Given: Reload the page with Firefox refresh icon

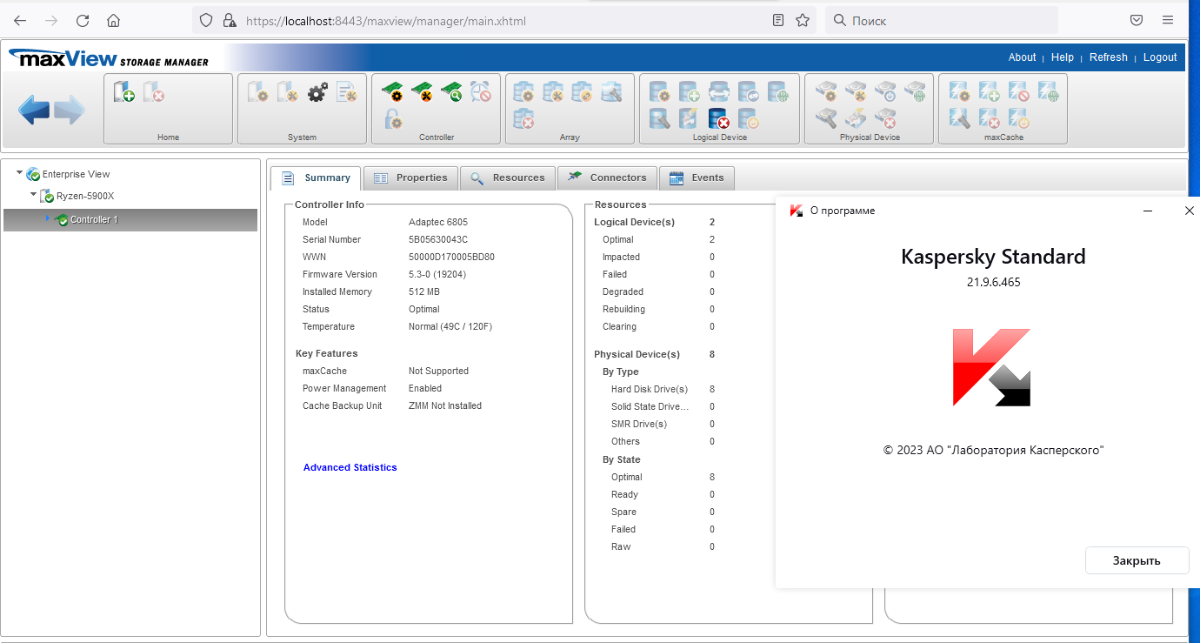Looking at the screenshot, I should (82, 20).
